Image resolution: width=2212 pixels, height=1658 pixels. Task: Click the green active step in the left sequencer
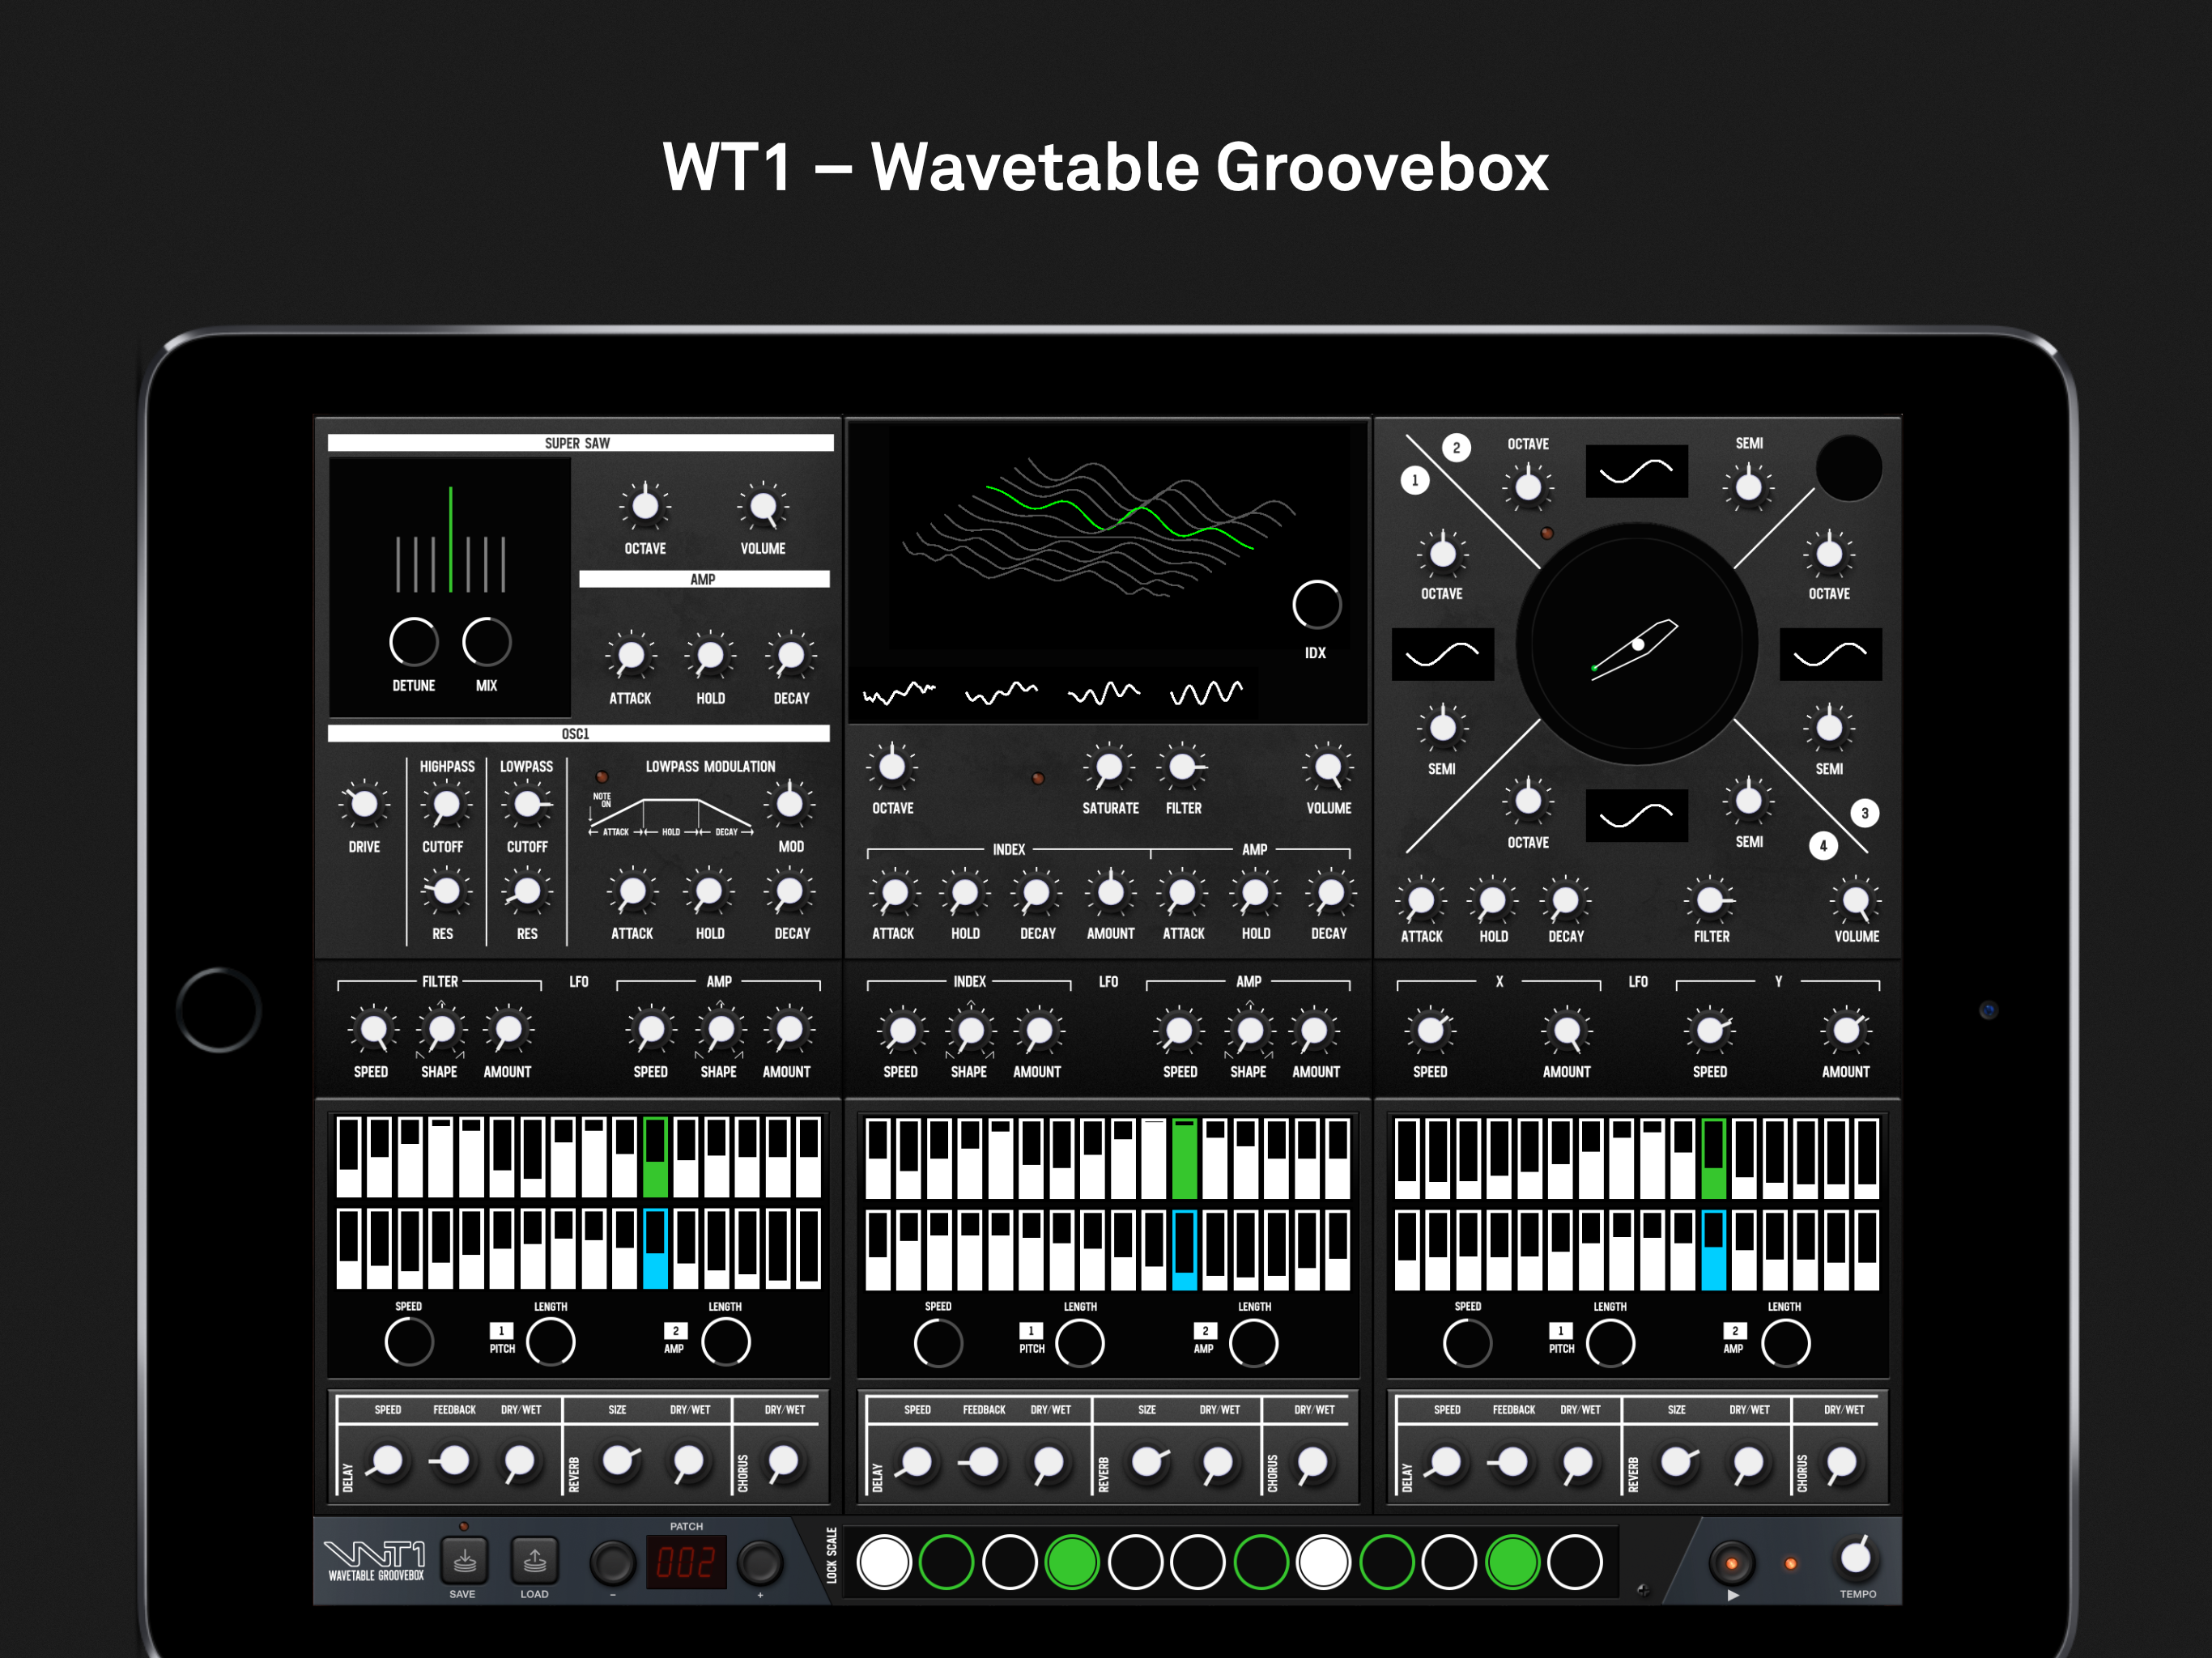pos(655,1158)
